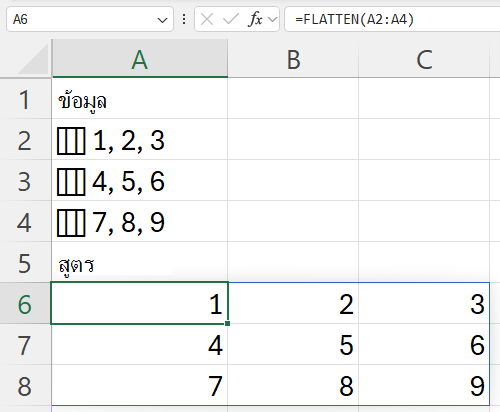Click cell A4 containing 7, 8, 9
This screenshot has height=412, width=500.
[140, 222]
